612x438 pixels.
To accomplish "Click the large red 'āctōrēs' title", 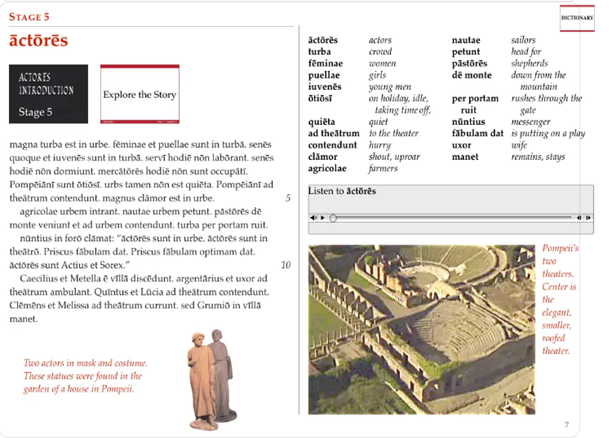I will click(x=38, y=40).
